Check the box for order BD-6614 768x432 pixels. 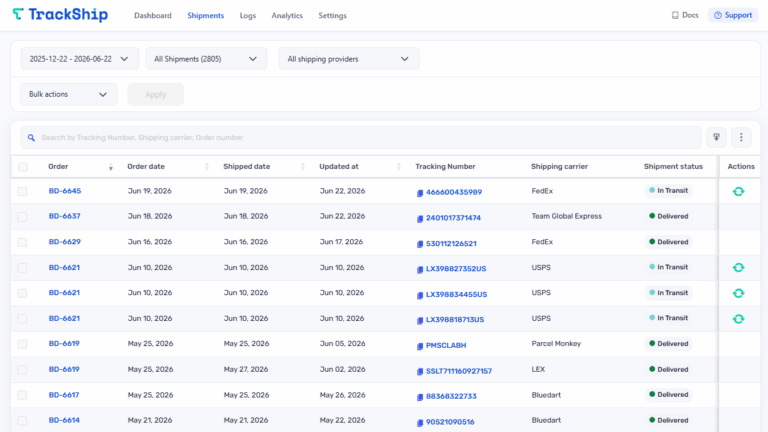[x=22, y=420]
